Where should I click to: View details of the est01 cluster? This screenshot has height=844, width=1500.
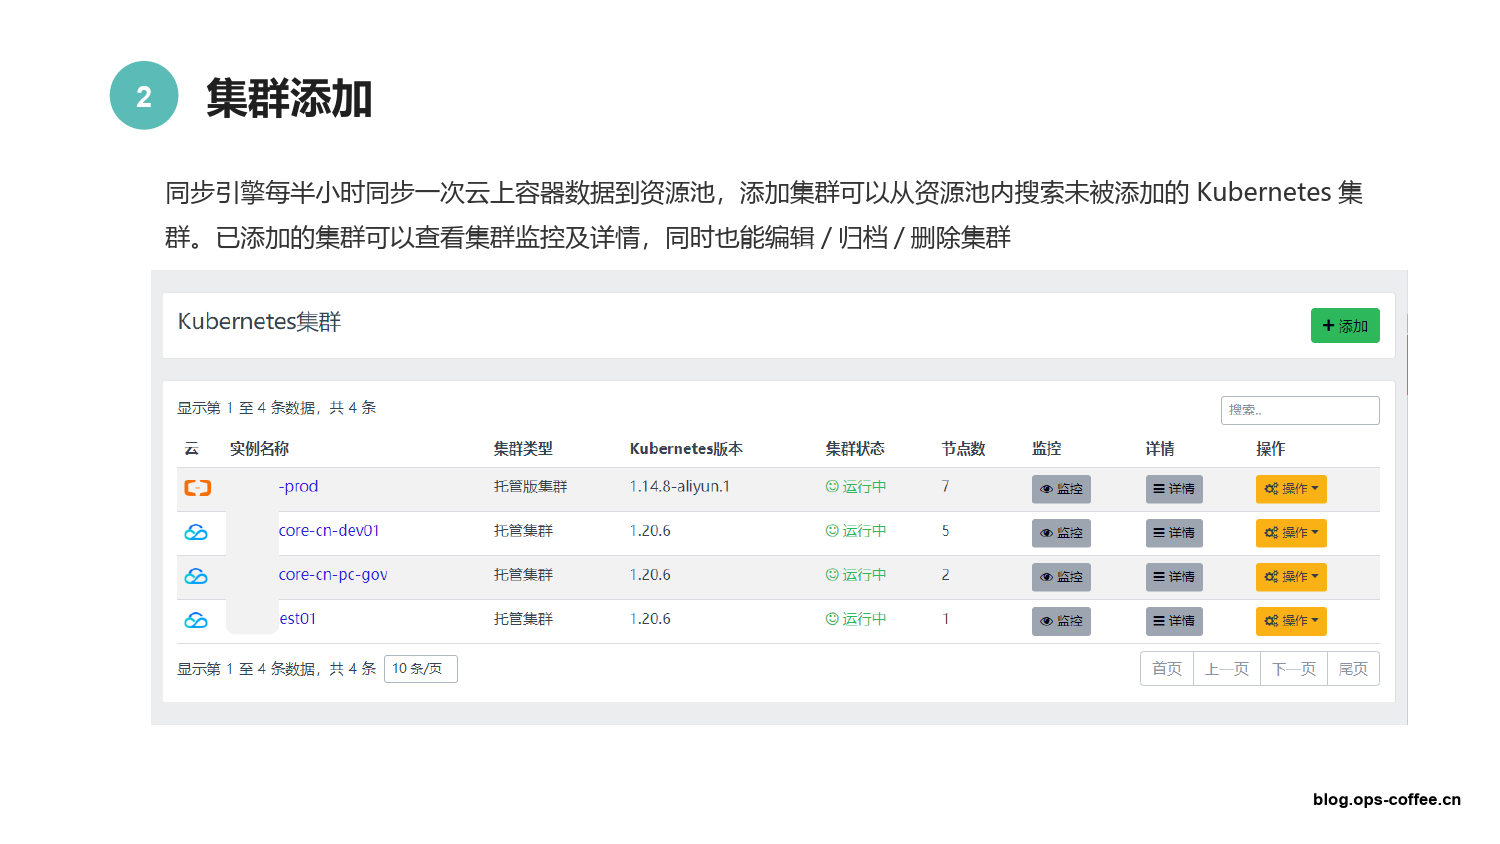(x=1174, y=621)
